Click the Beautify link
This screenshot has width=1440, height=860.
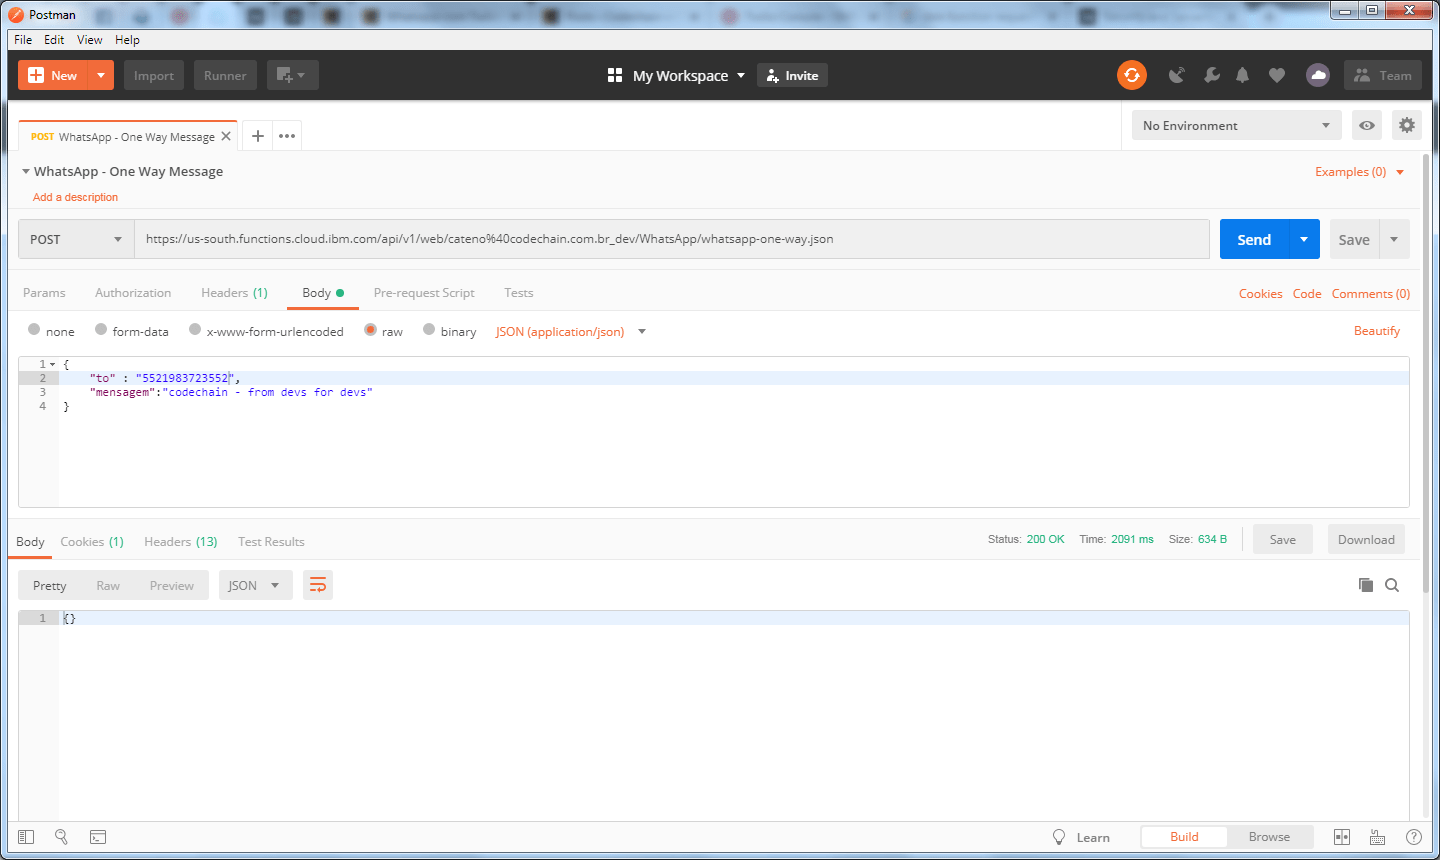pos(1376,331)
